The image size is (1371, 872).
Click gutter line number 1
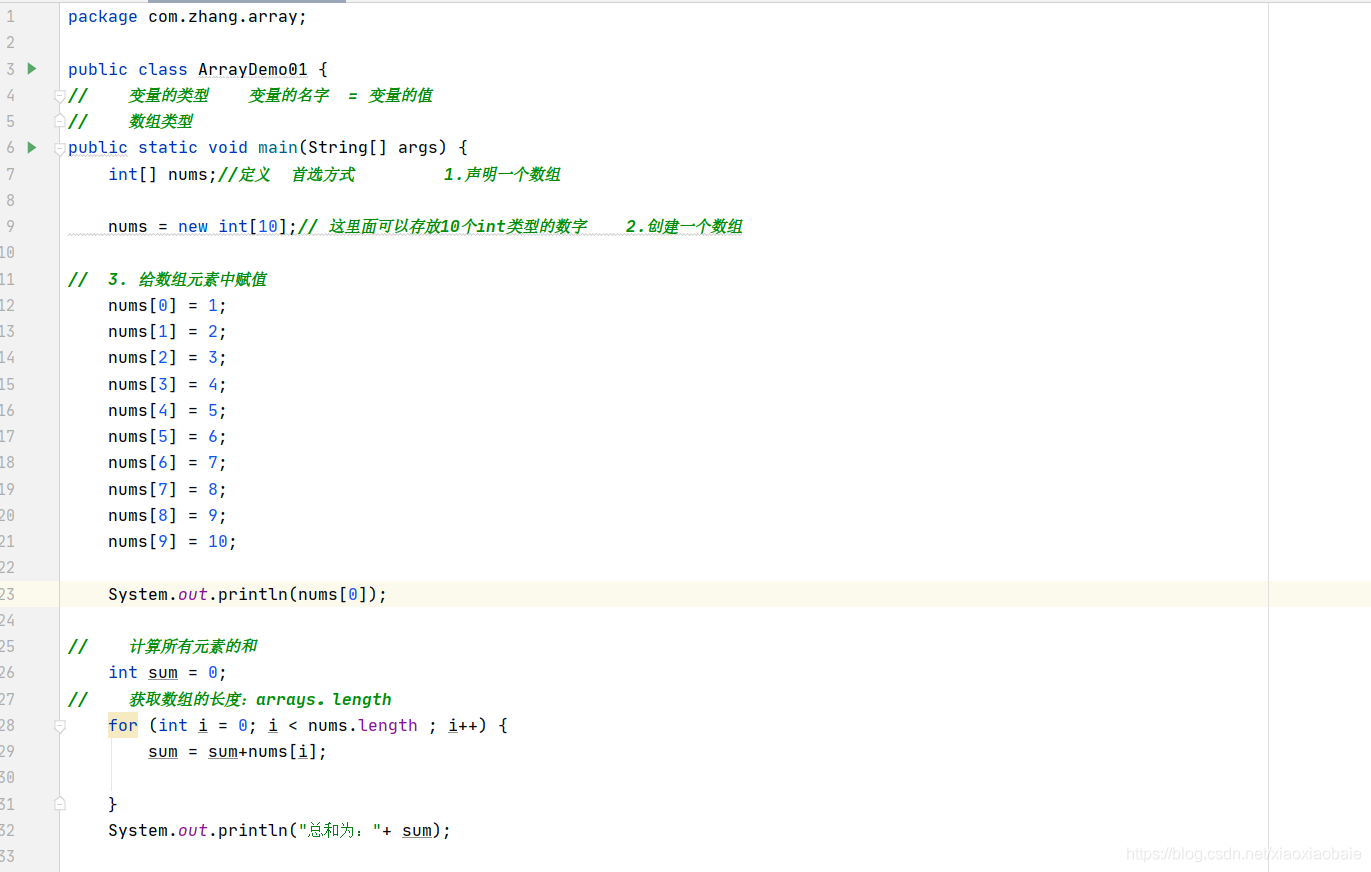point(10,17)
